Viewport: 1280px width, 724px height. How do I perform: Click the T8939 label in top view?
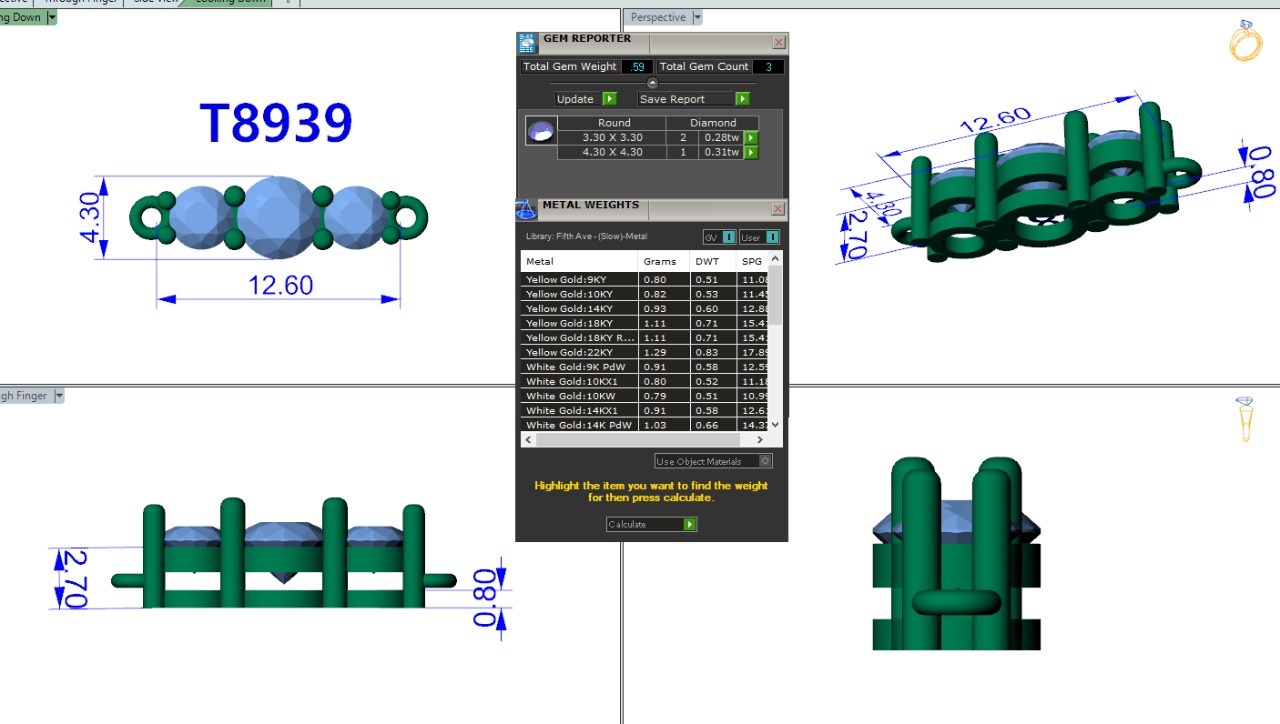[276, 123]
